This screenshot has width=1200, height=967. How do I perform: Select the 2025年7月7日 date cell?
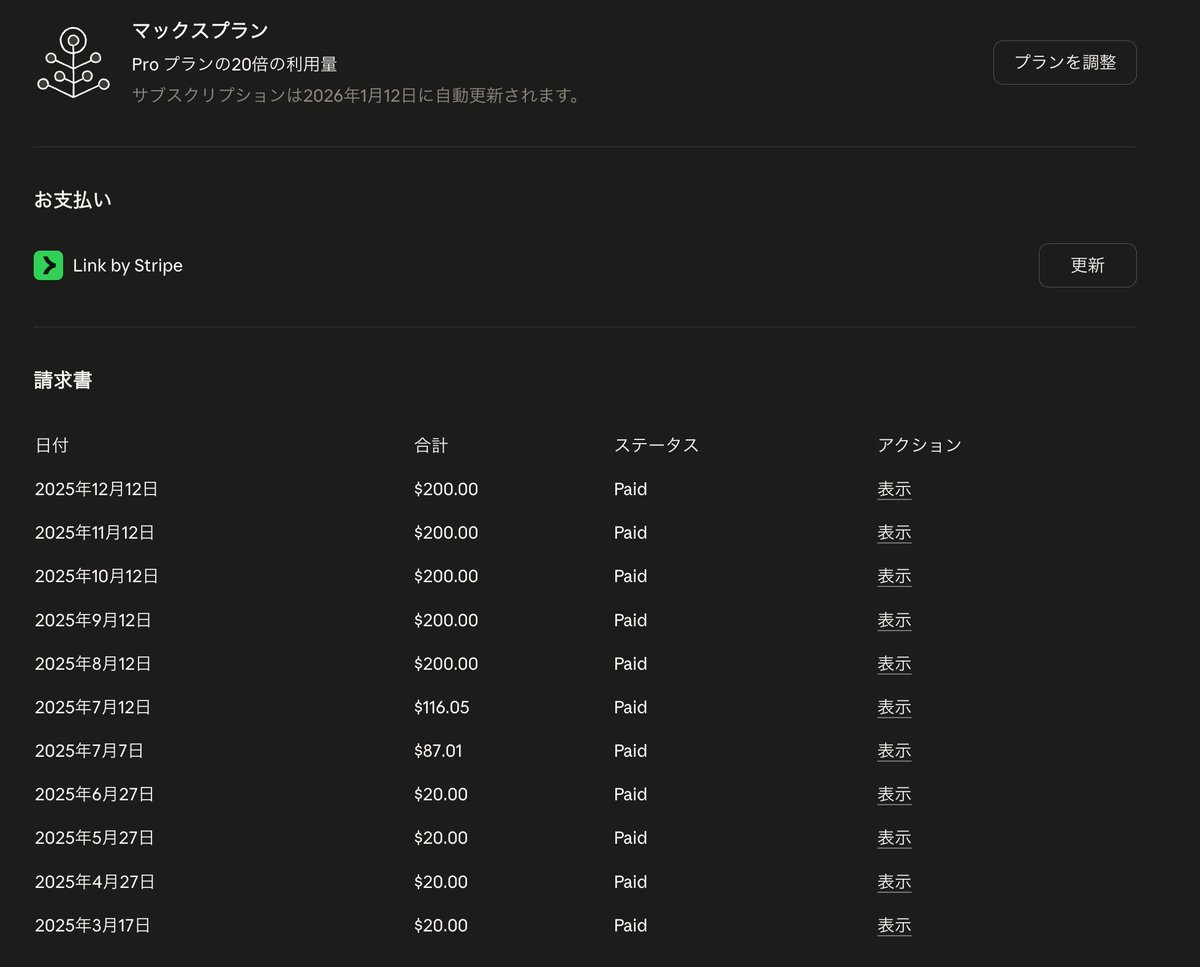tap(89, 751)
